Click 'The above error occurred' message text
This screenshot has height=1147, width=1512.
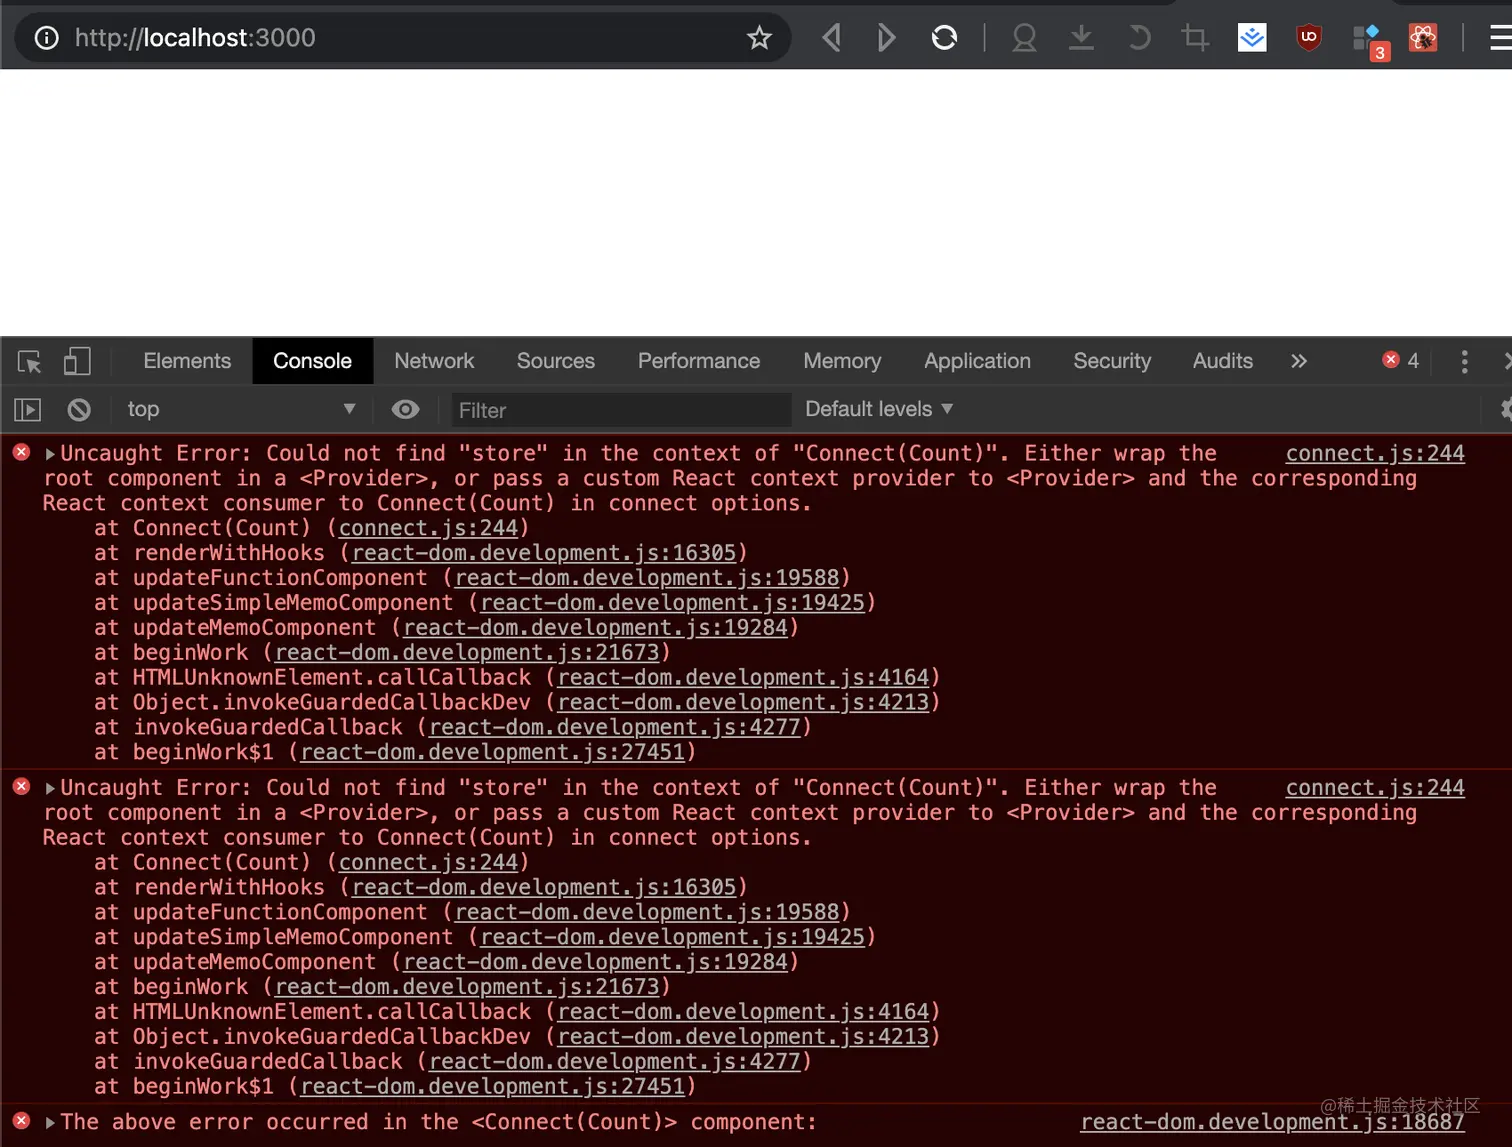click(439, 1122)
